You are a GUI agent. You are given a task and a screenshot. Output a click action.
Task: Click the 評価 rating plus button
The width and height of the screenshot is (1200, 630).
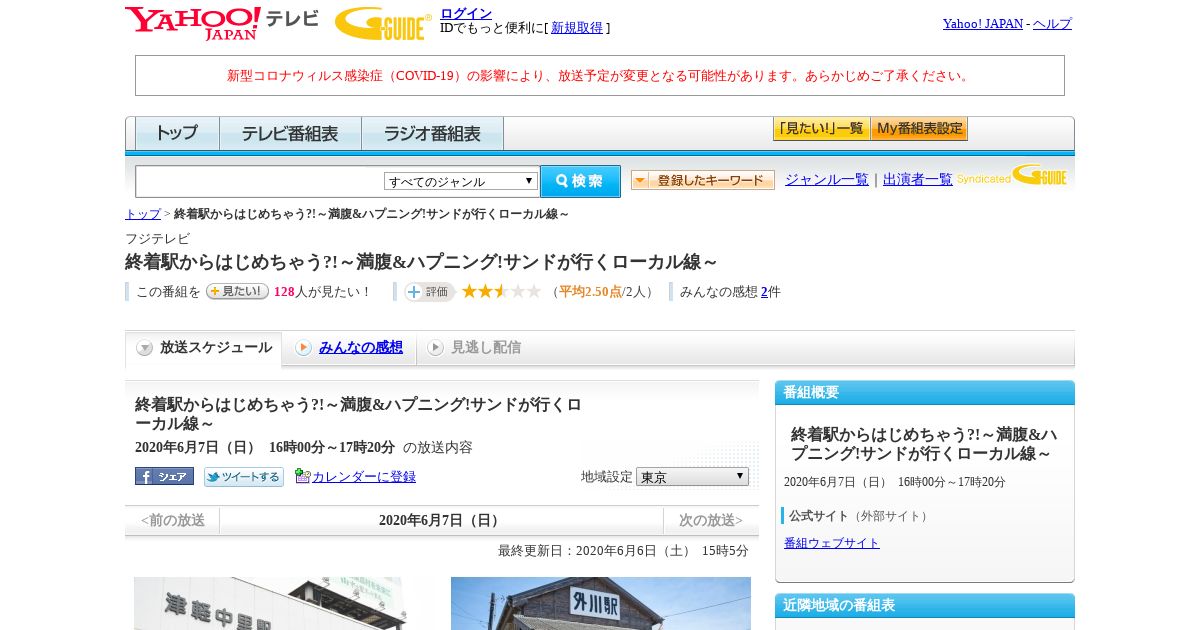pos(429,292)
